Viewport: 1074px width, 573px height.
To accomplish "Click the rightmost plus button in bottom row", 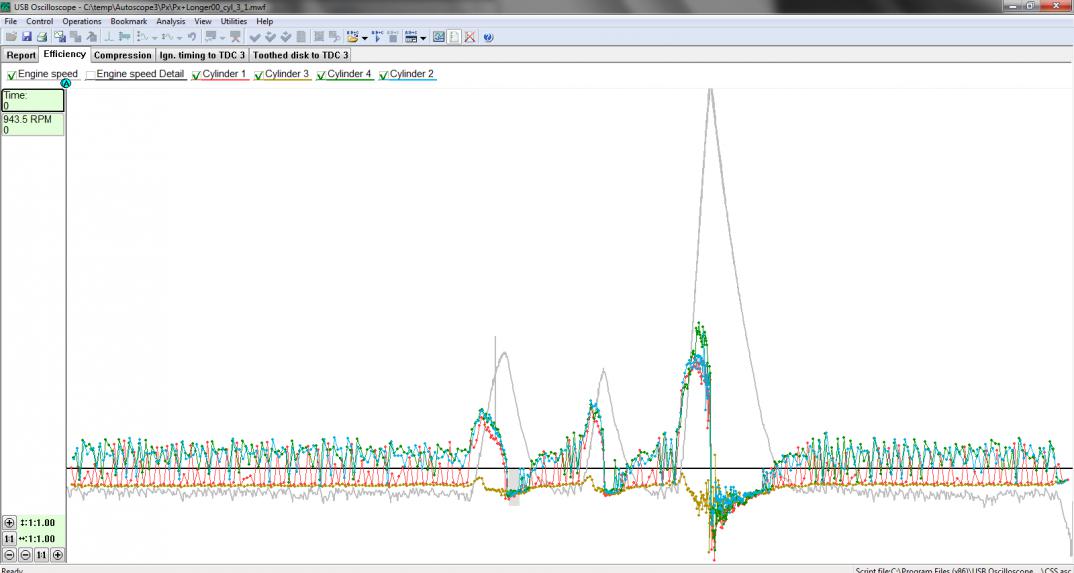I will [x=57, y=555].
